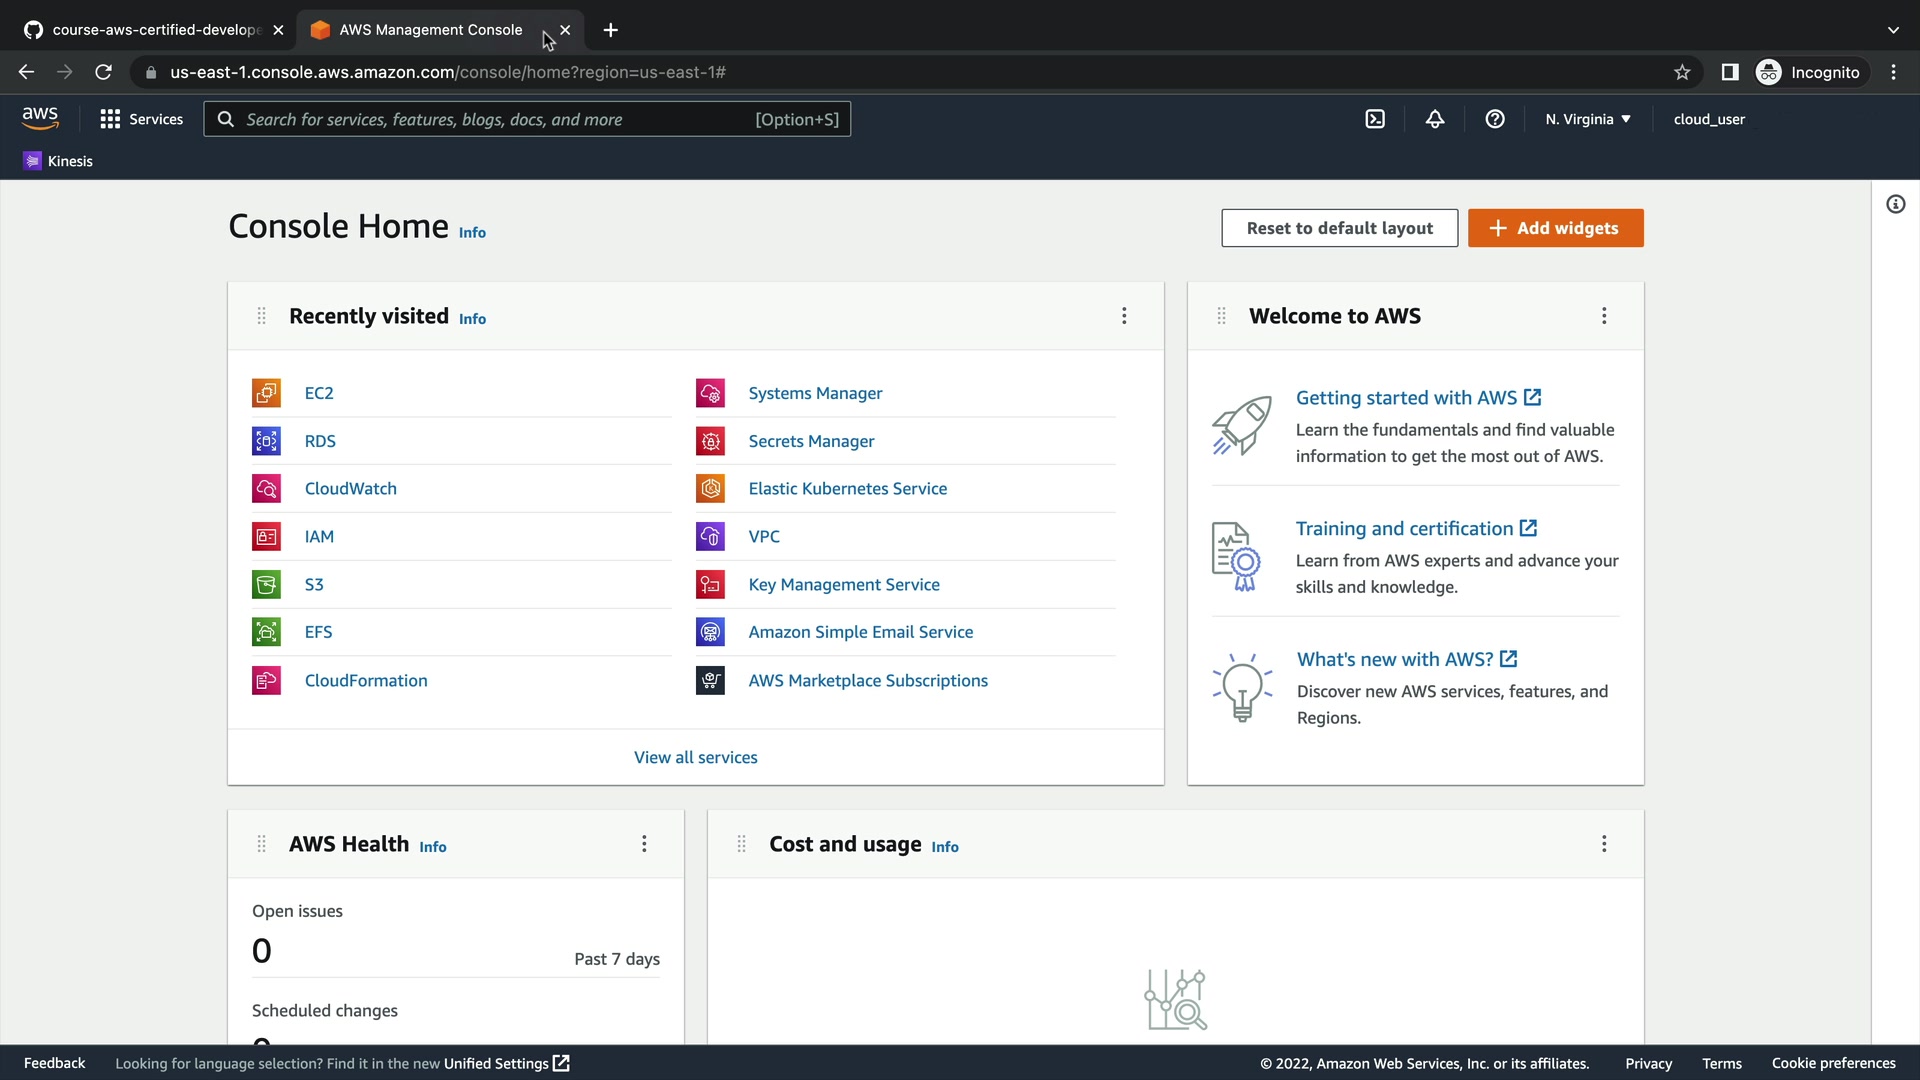Image resolution: width=1920 pixels, height=1080 pixels.
Task: Bookmark this page with the star icon
Action: click(1682, 72)
